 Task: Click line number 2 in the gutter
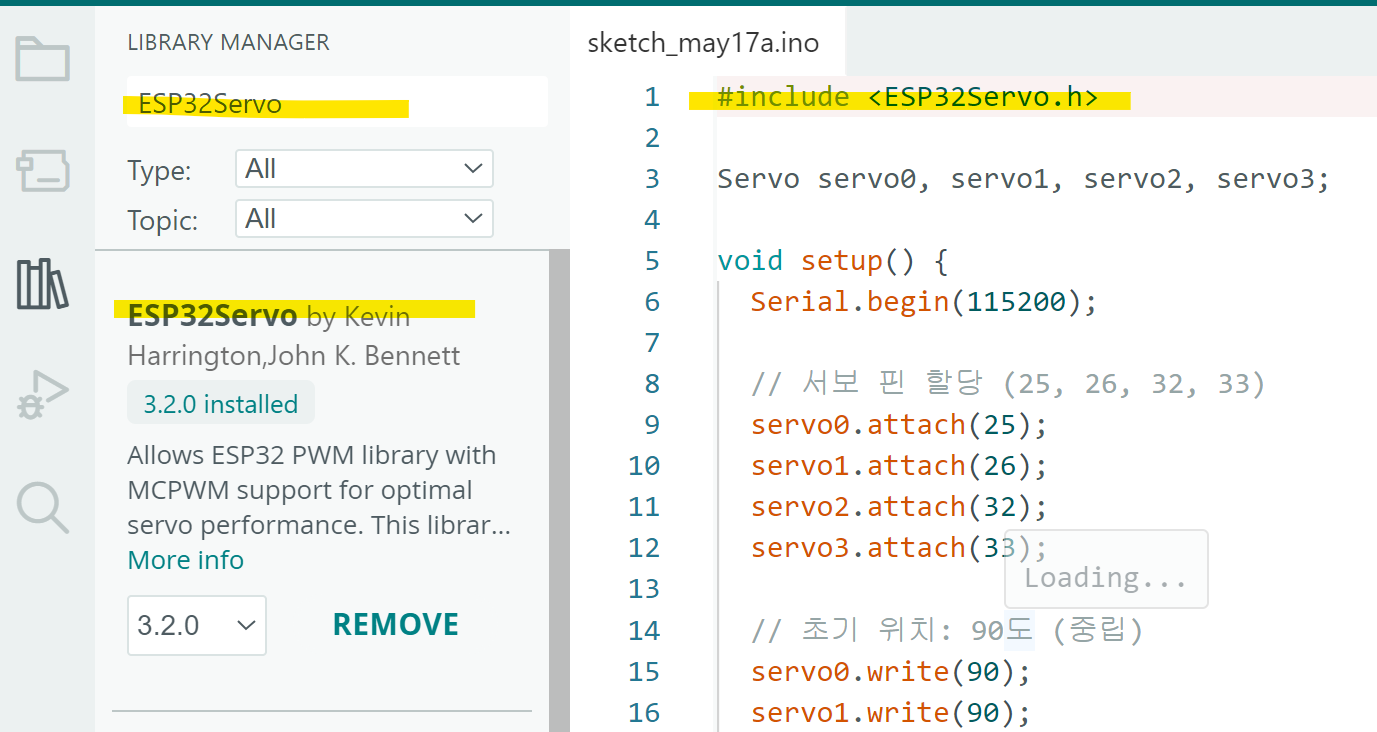click(x=653, y=138)
